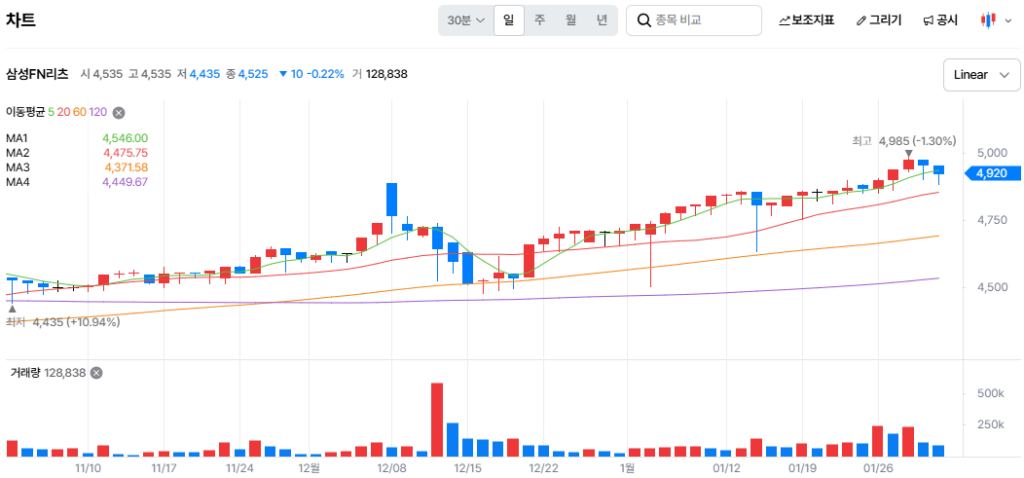This screenshot has height=478, width=1024.
Task: Open the 보조지표 indicators menu
Action: coord(807,20)
